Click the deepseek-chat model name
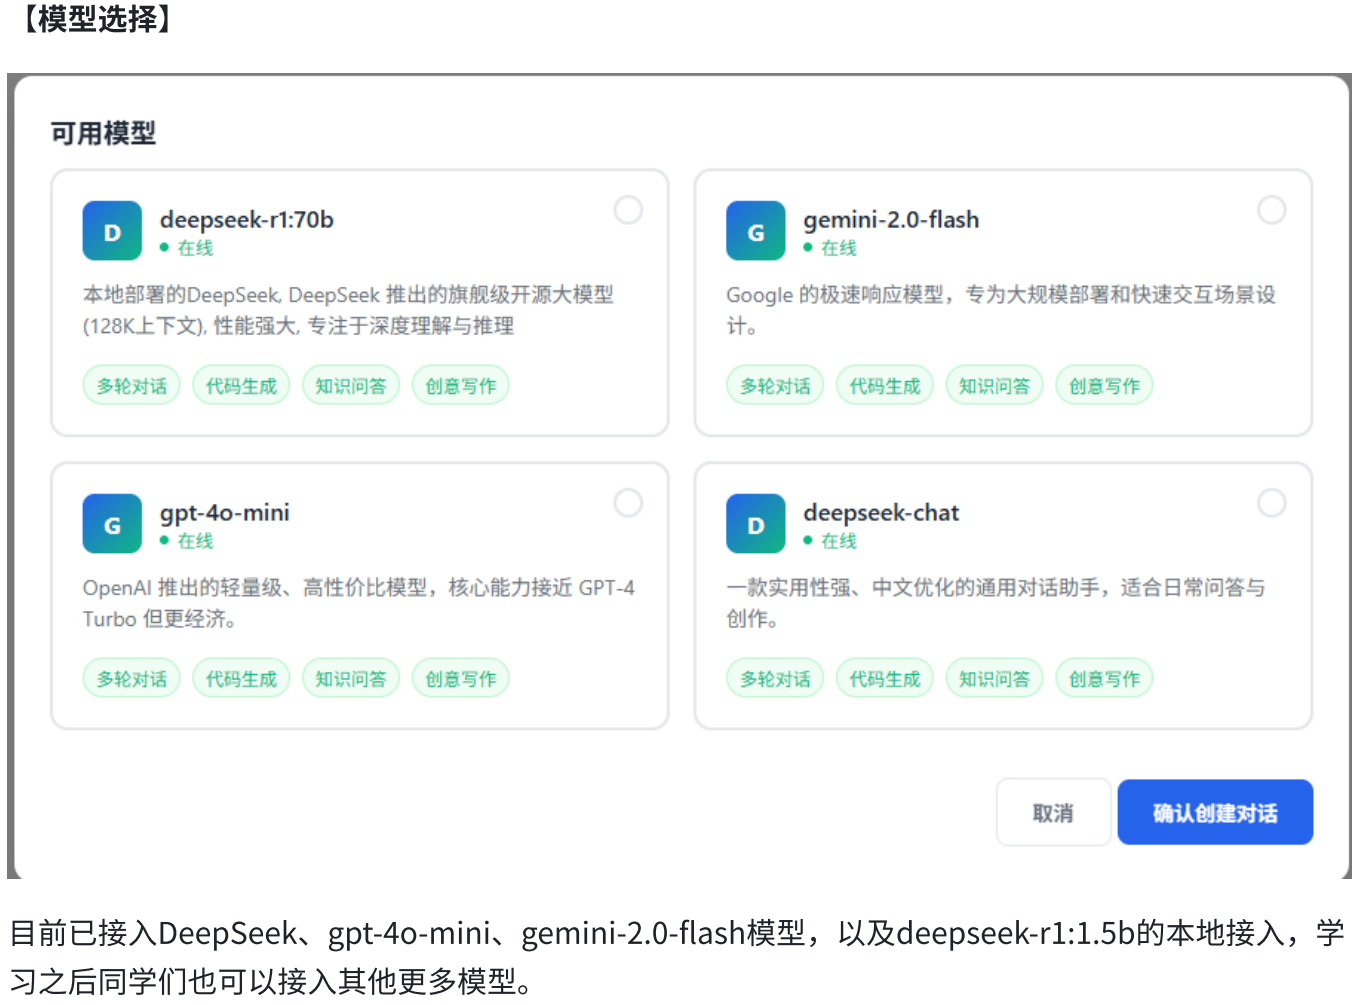Viewport: 1353px width, 1005px height. tap(881, 513)
